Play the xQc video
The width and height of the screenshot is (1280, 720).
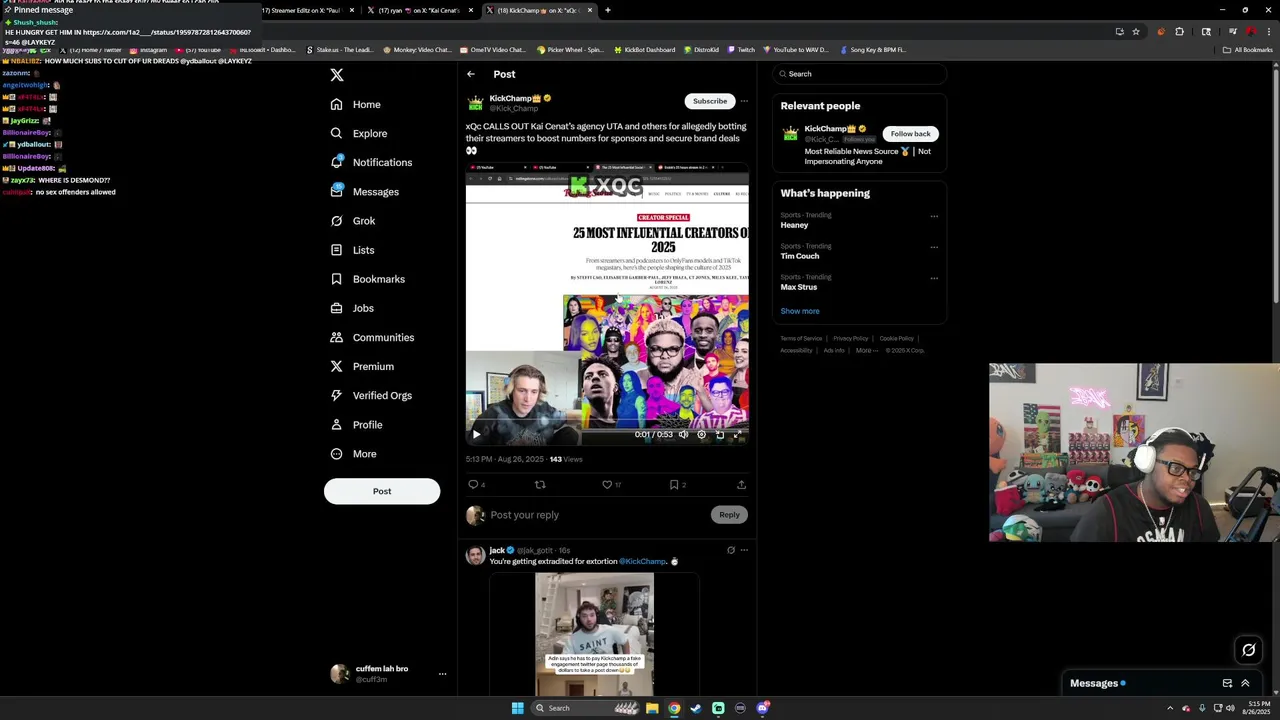(476, 434)
